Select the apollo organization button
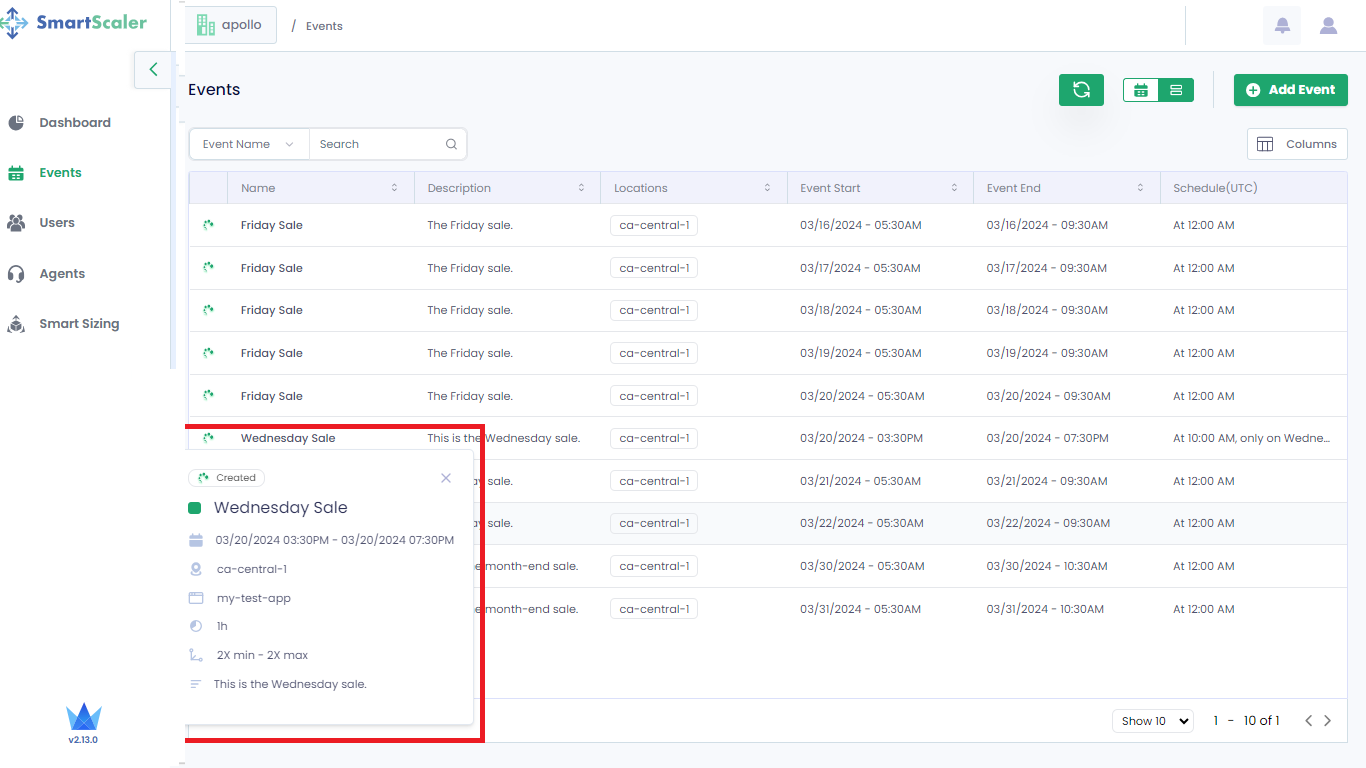The image size is (1366, 768). pyautogui.click(x=231, y=25)
